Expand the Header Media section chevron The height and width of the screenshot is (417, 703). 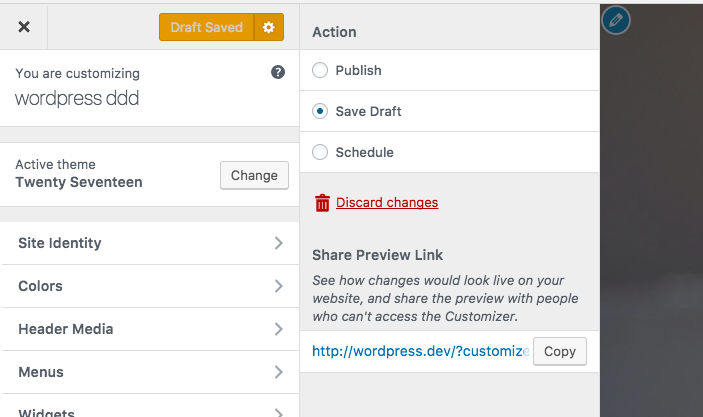[279, 329]
